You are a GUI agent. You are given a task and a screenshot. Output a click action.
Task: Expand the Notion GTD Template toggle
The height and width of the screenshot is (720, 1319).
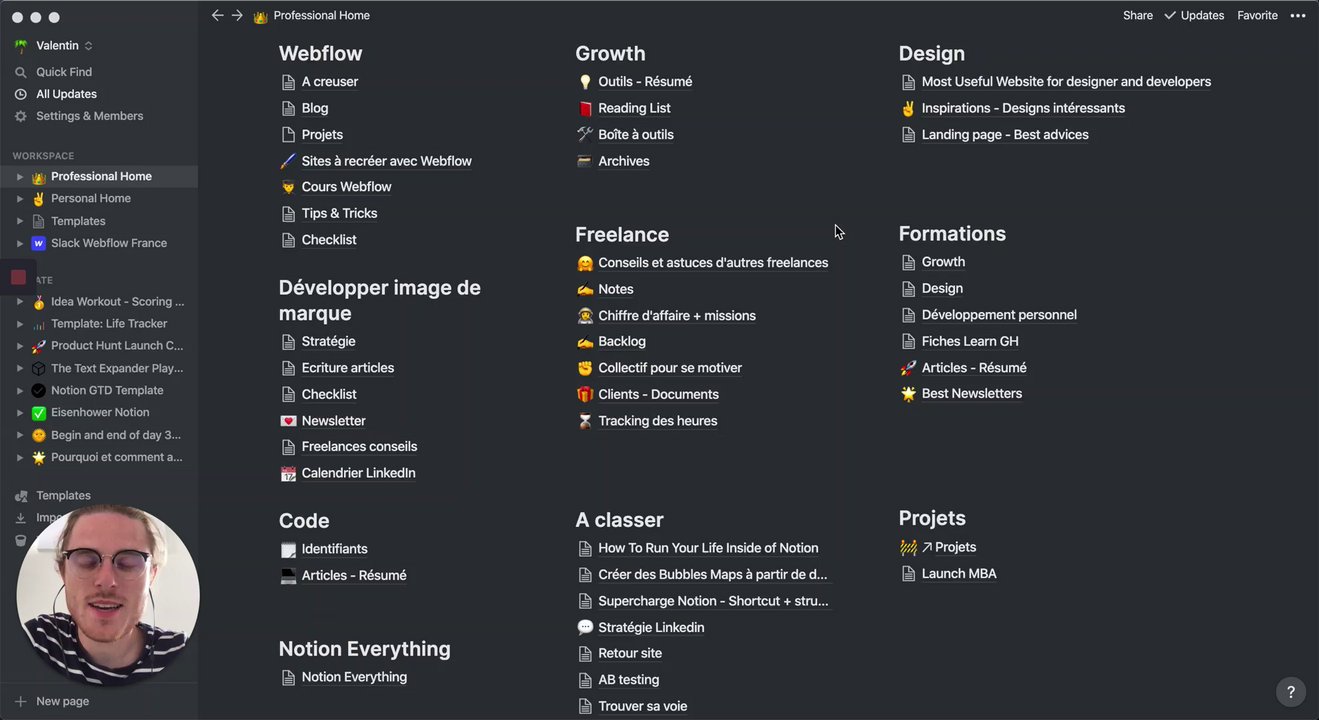click(19, 391)
